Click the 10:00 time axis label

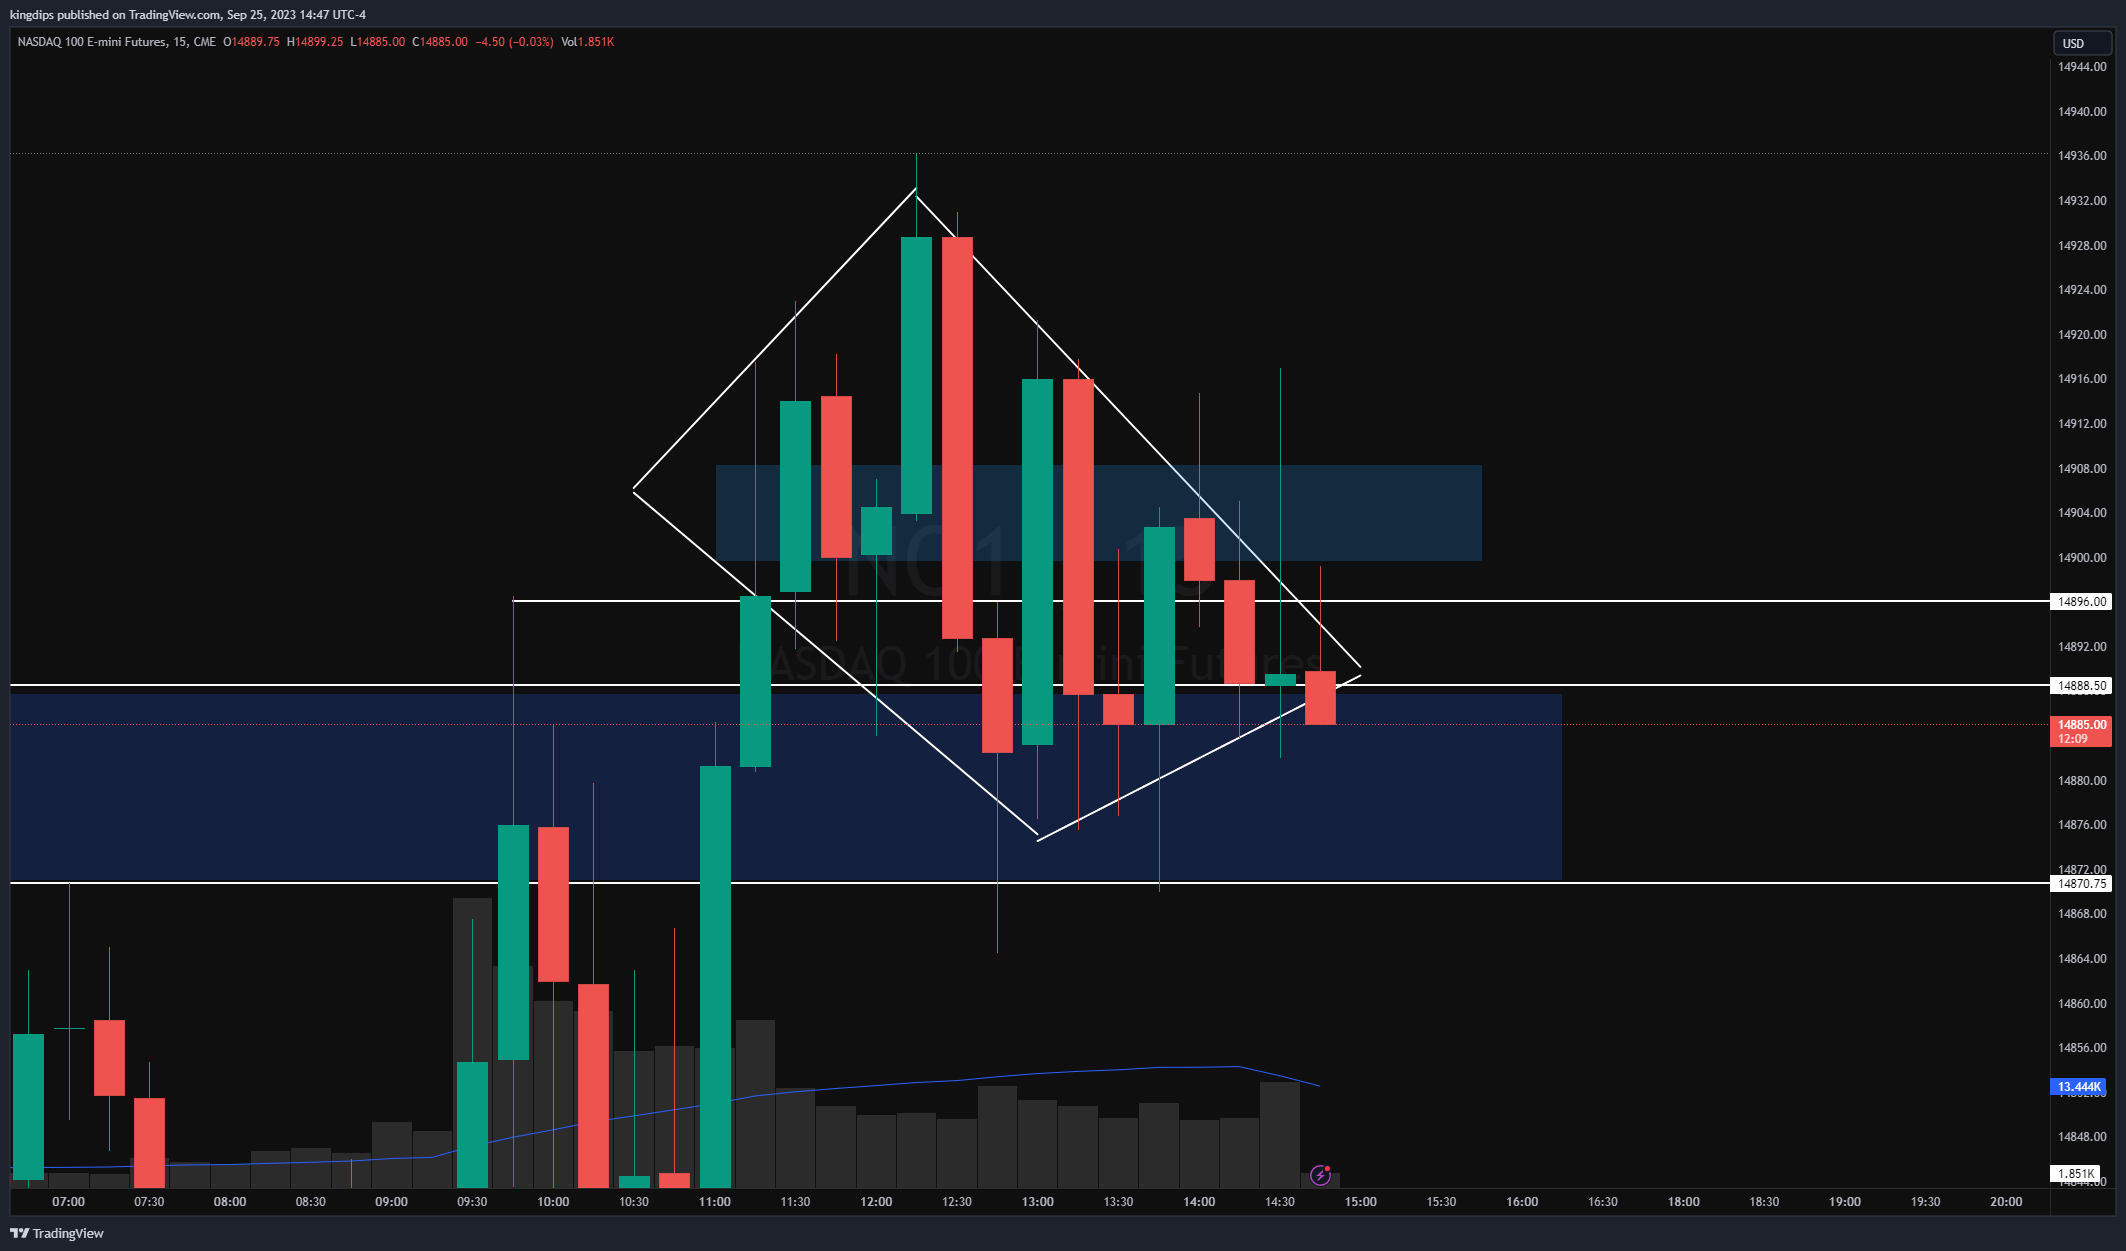[x=553, y=1201]
